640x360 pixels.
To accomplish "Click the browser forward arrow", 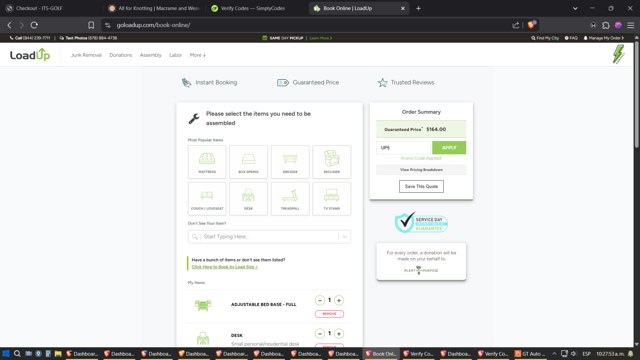I will click(x=22, y=25).
